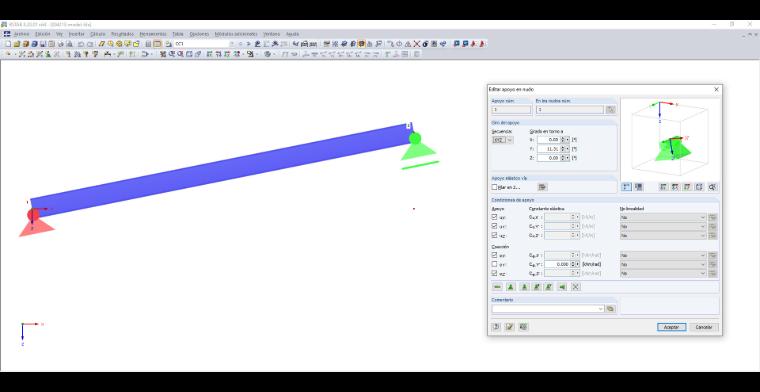The width and height of the screenshot is (760, 392).
Task: Click the notepad icon at dialog bottom
Action: pyautogui.click(x=509, y=327)
